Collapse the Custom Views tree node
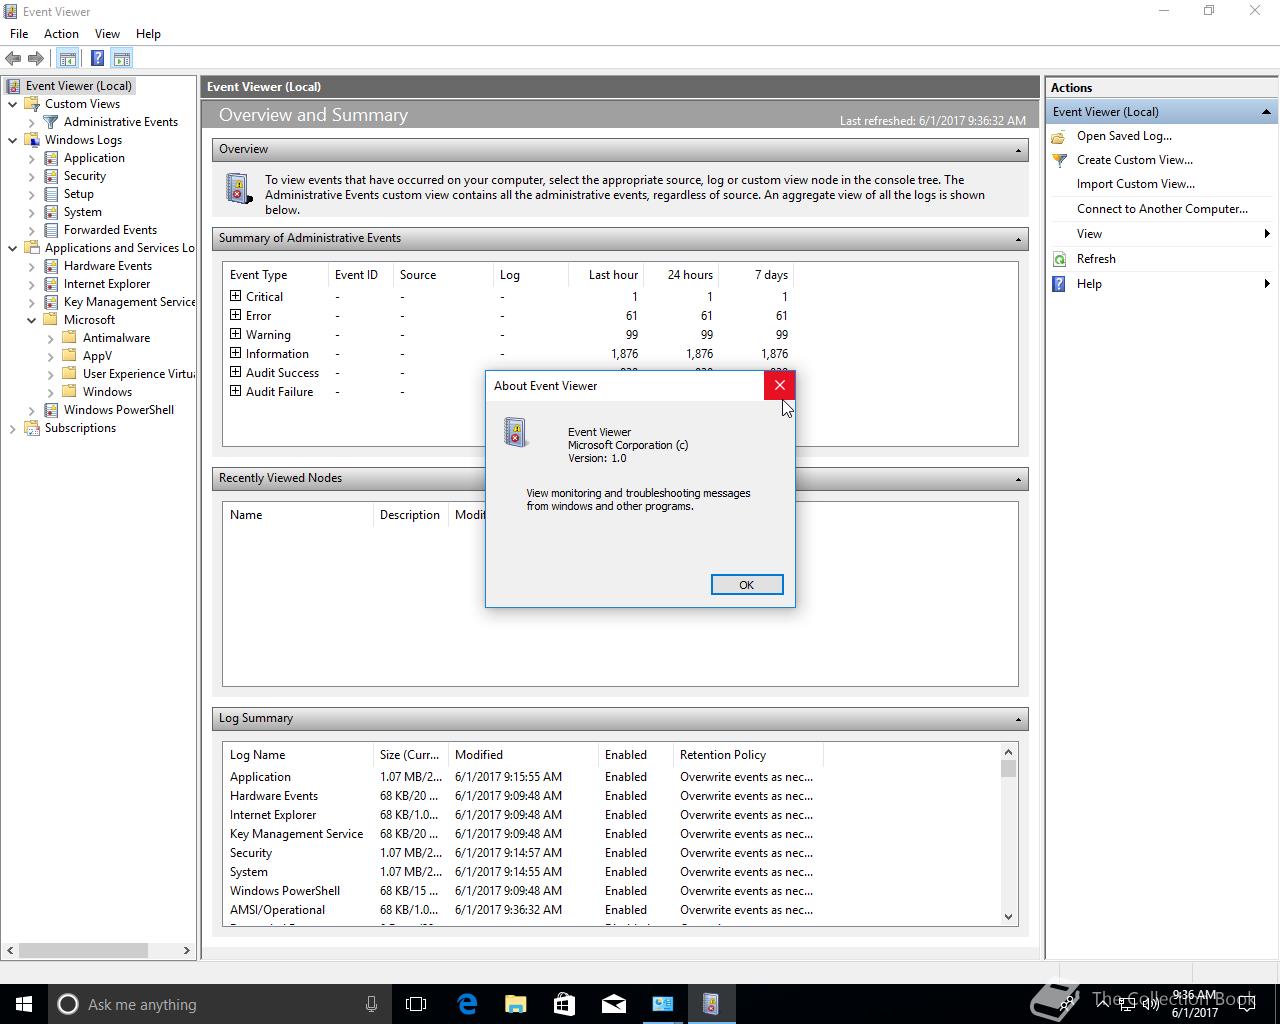 13,104
